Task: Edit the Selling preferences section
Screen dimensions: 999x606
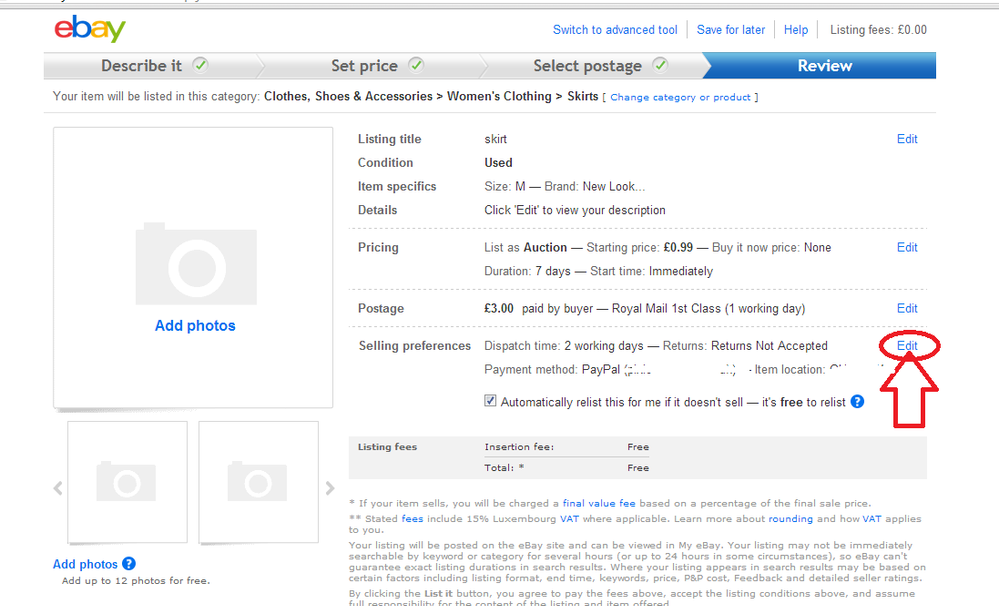Action: [907, 345]
